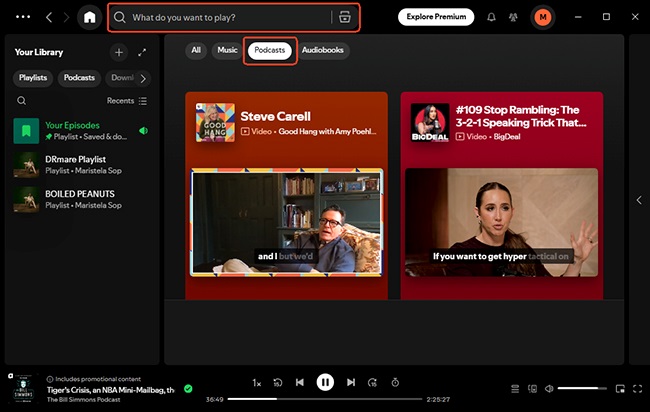Click the green saved checkmark for the episode
The width and height of the screenshot is (650, 412).
pyautogui.click(x=188, y=389)
